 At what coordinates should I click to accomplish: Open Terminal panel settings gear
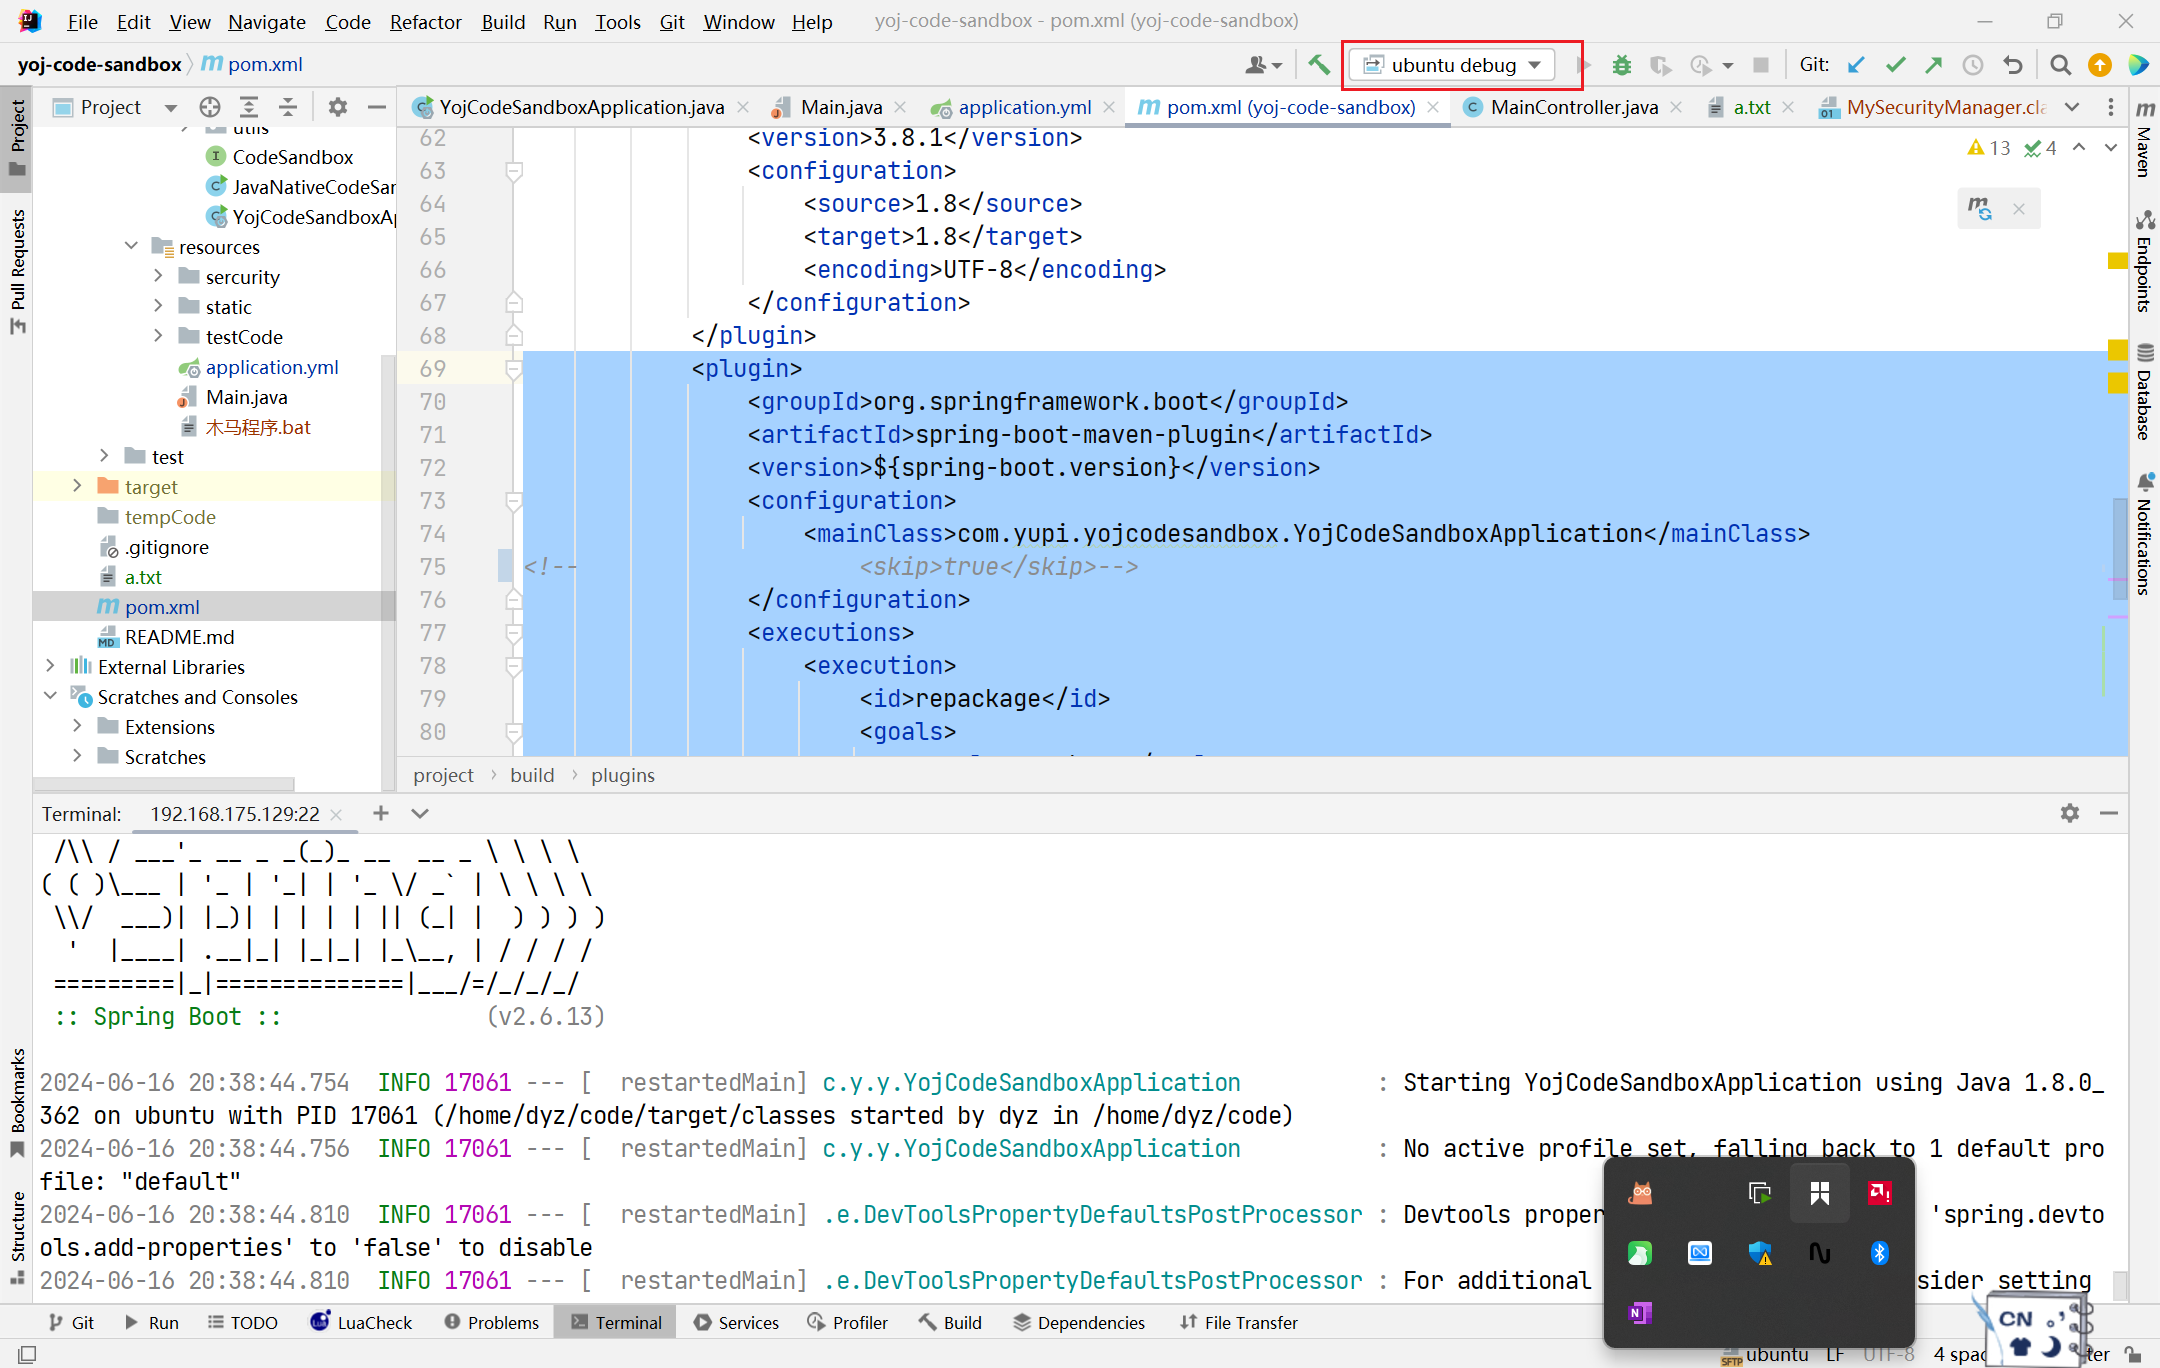[2070, 813]
